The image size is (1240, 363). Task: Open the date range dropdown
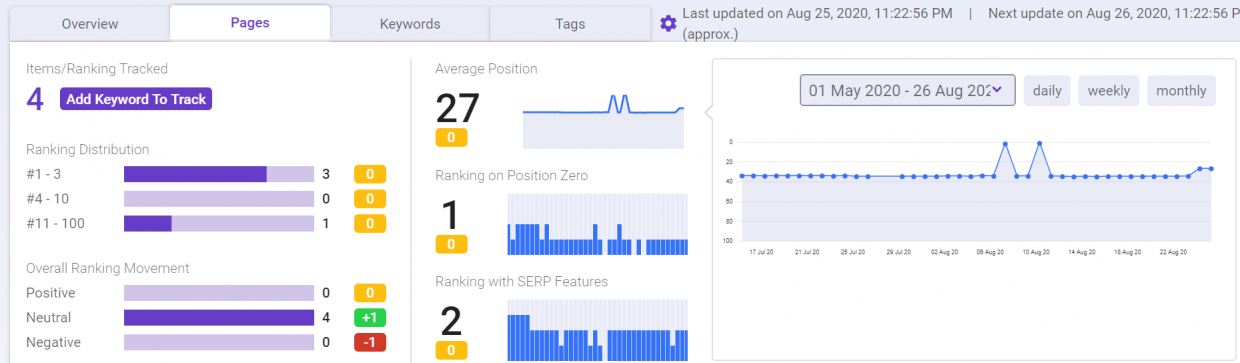908,90
